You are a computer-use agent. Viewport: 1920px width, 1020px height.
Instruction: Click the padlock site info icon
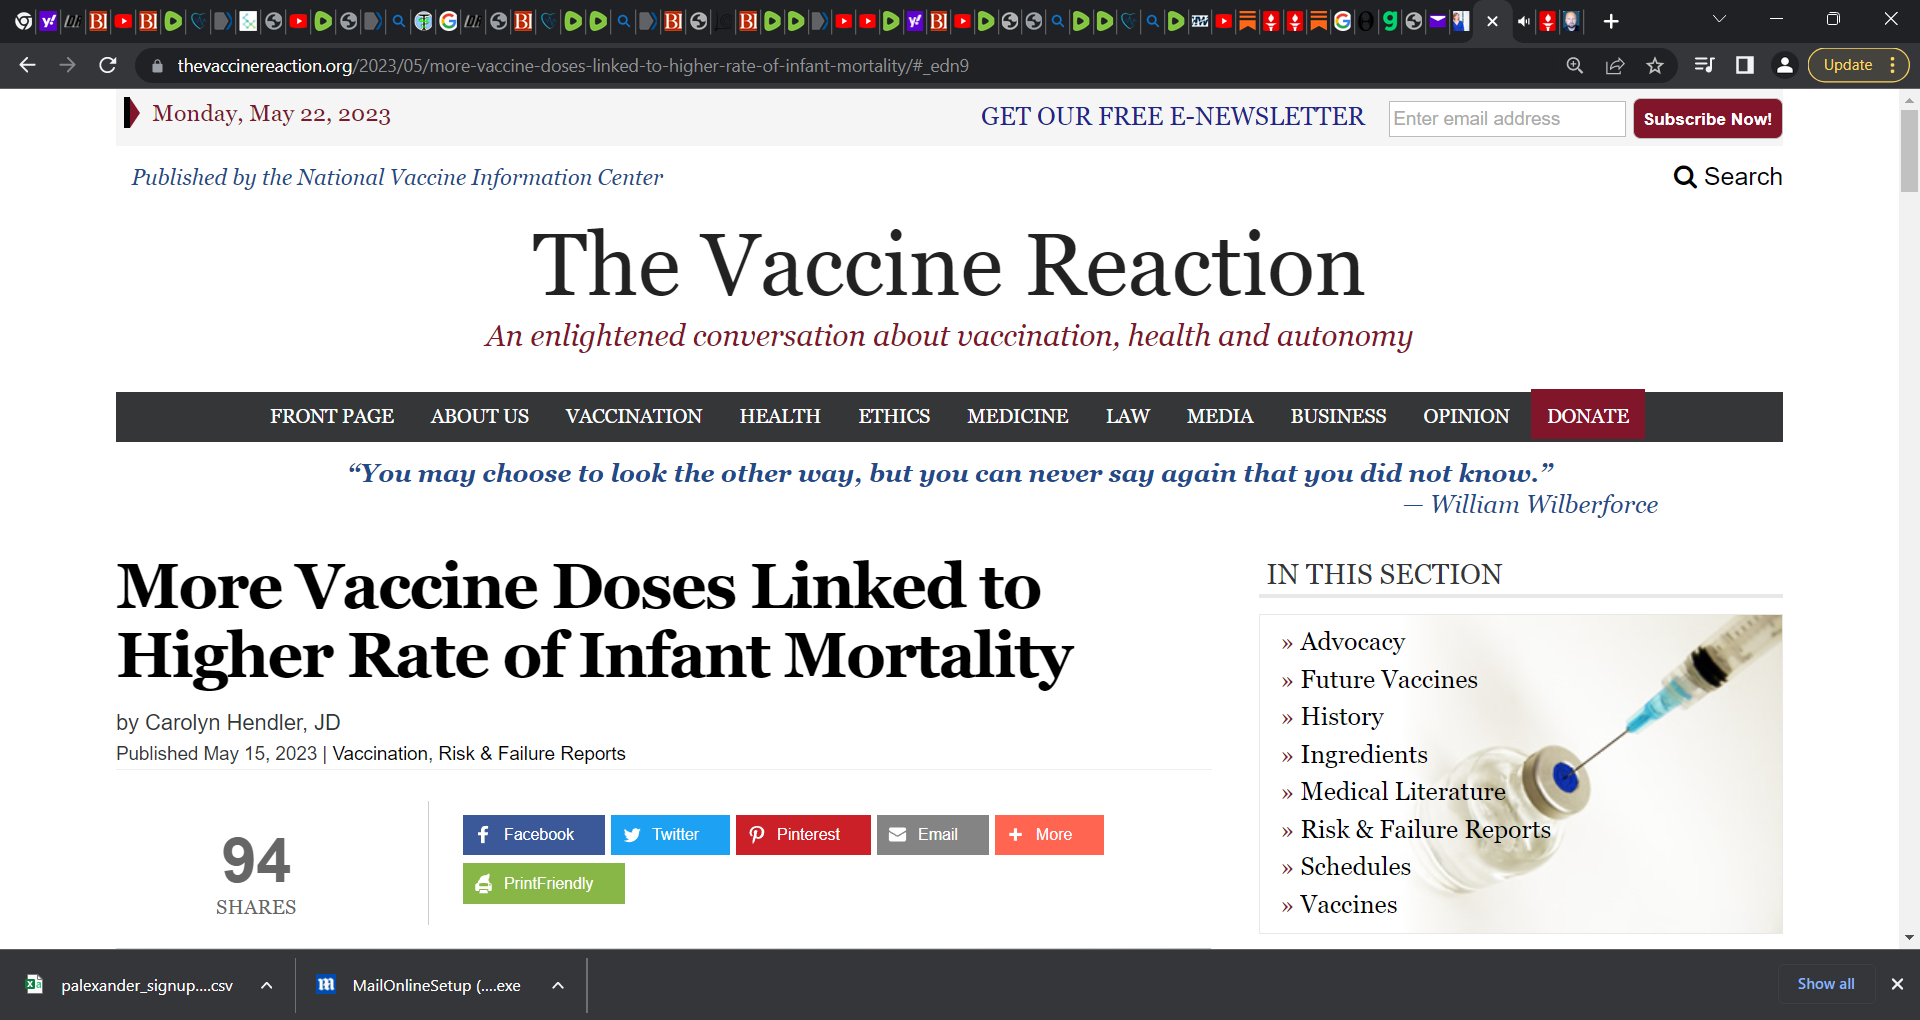pos(157,66)
